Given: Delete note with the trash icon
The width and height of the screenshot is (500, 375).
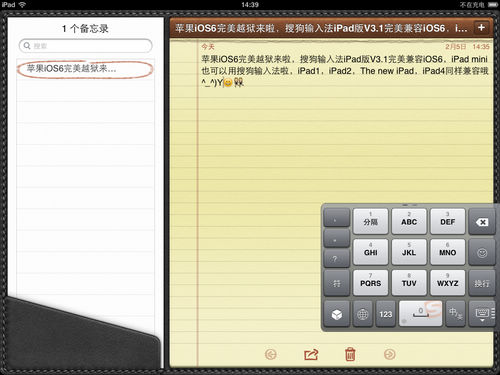Looking at the screenshot, I should tap(350, 354).
